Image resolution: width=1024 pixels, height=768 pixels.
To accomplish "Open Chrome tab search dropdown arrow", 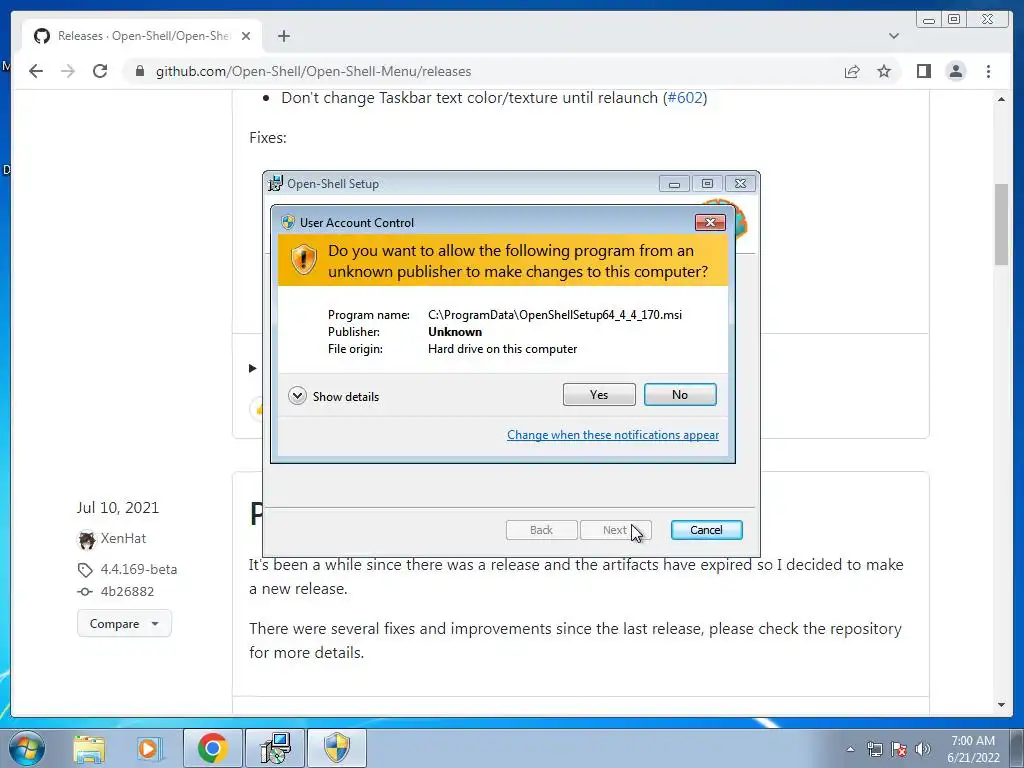I will coord(893,36).
